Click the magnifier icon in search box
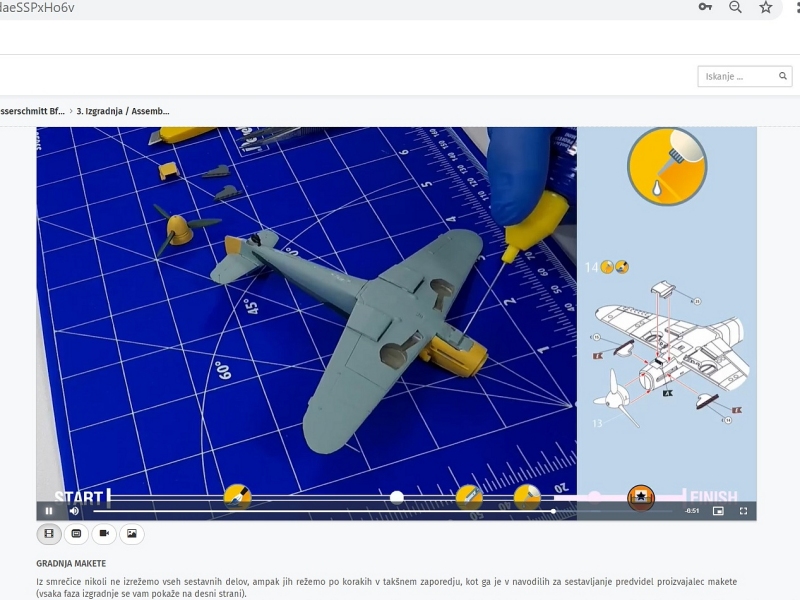This screenshot has height=600, width=800. [782, 76]
